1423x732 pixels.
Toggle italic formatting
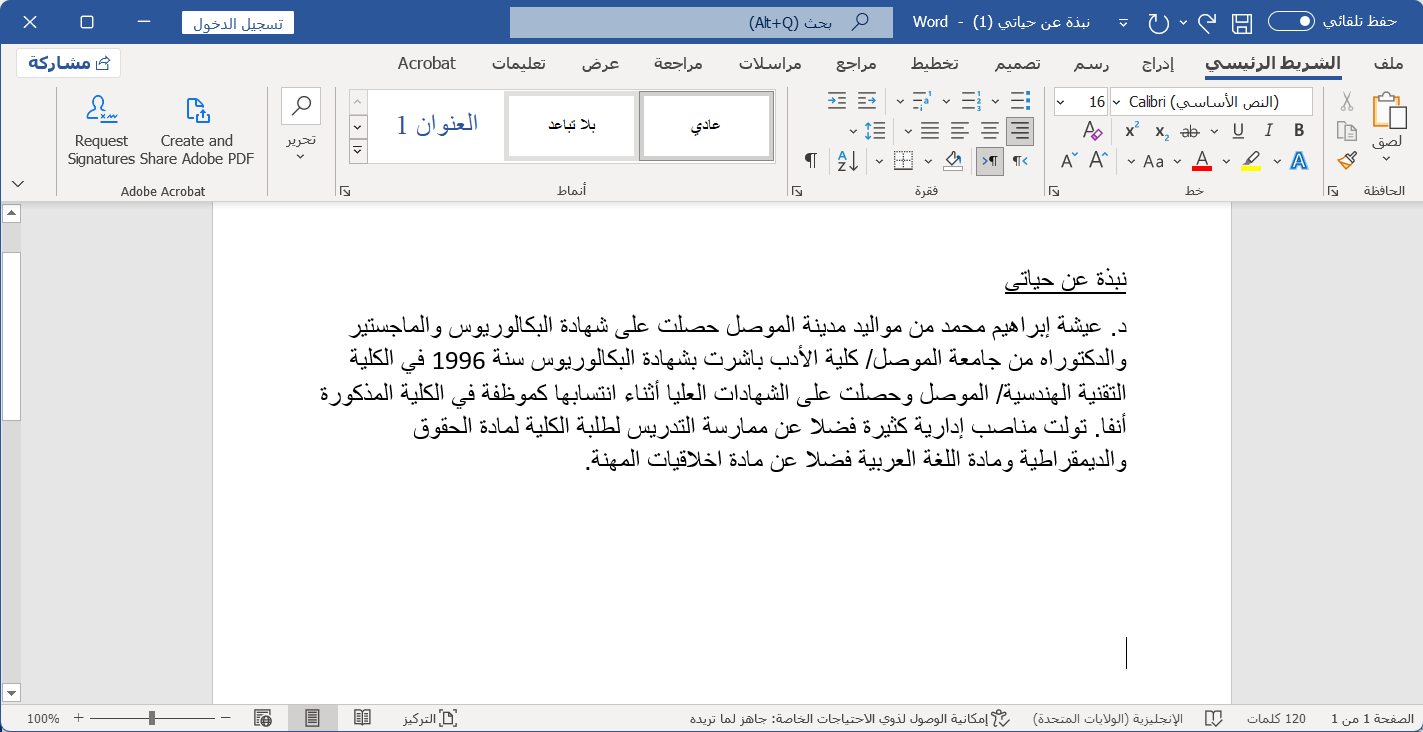point(1270,130)
